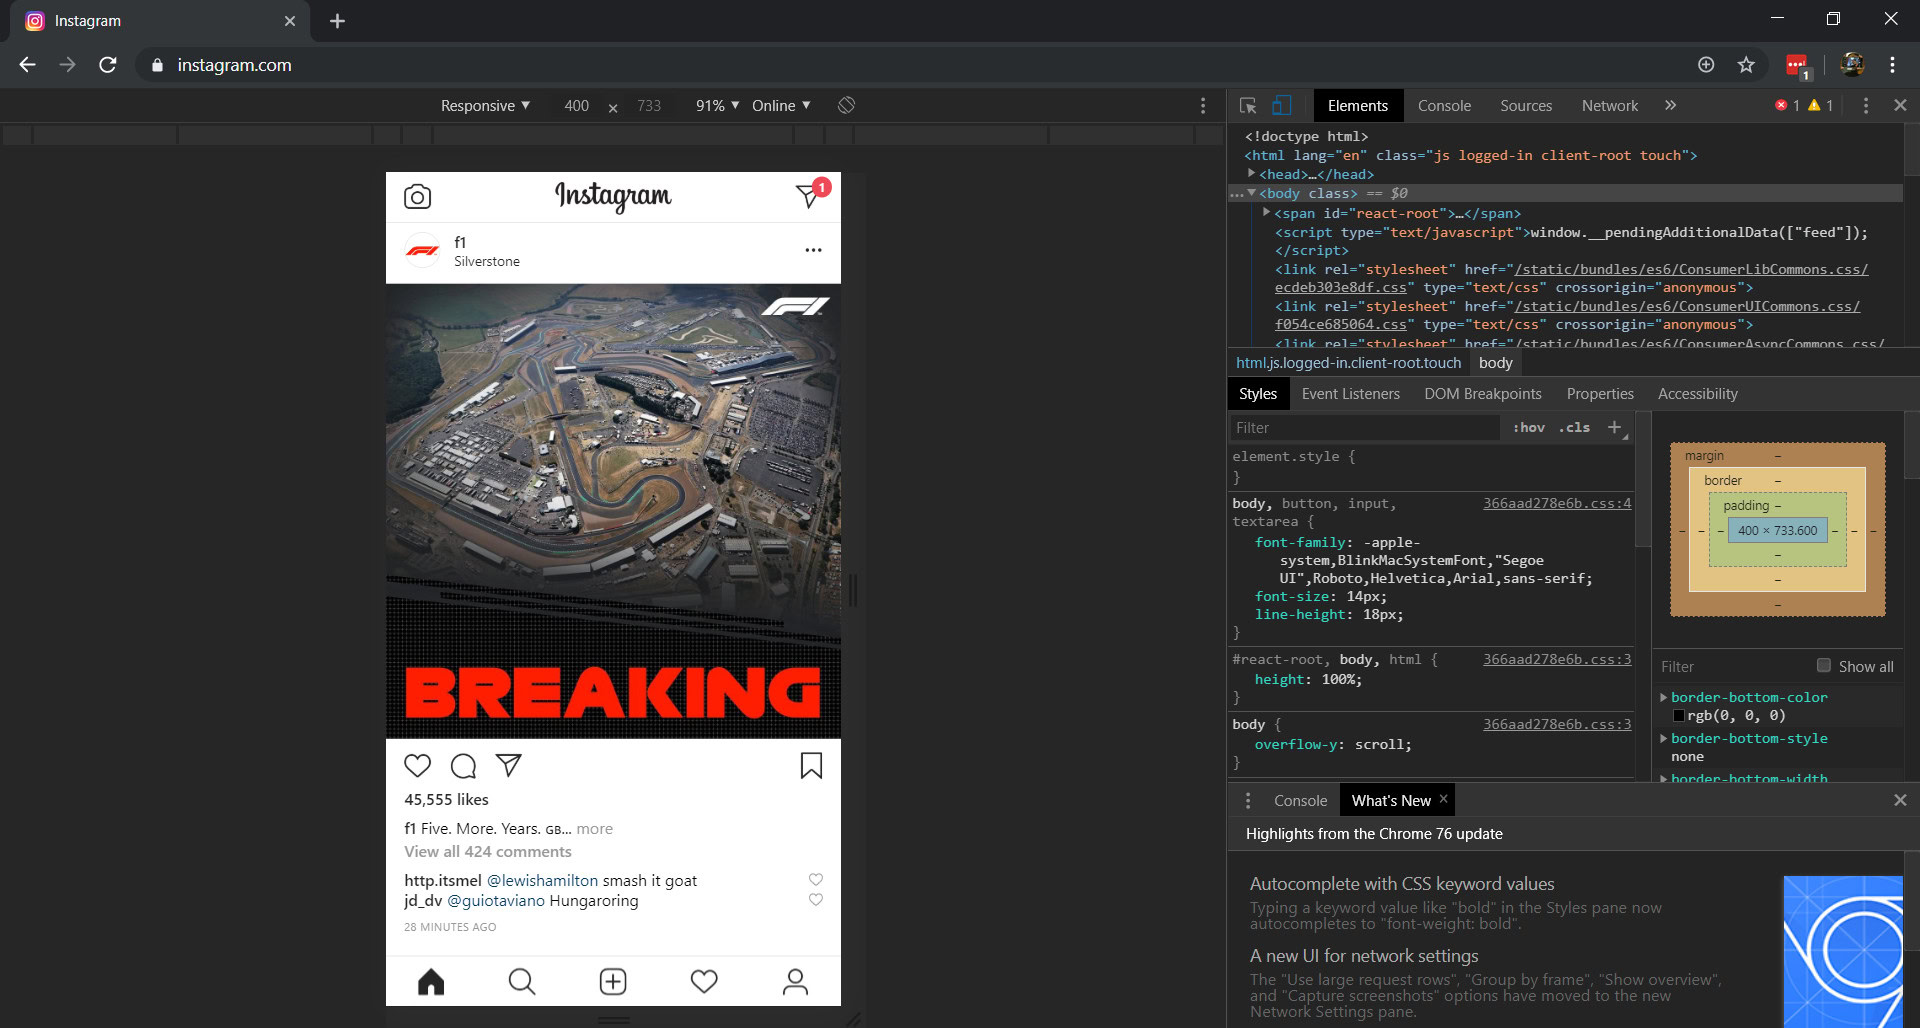Image resolution: width=1920 pixels, height=1028 pixels.
Task: Open profile from the bottom navigation
Action: click(795, 982)
